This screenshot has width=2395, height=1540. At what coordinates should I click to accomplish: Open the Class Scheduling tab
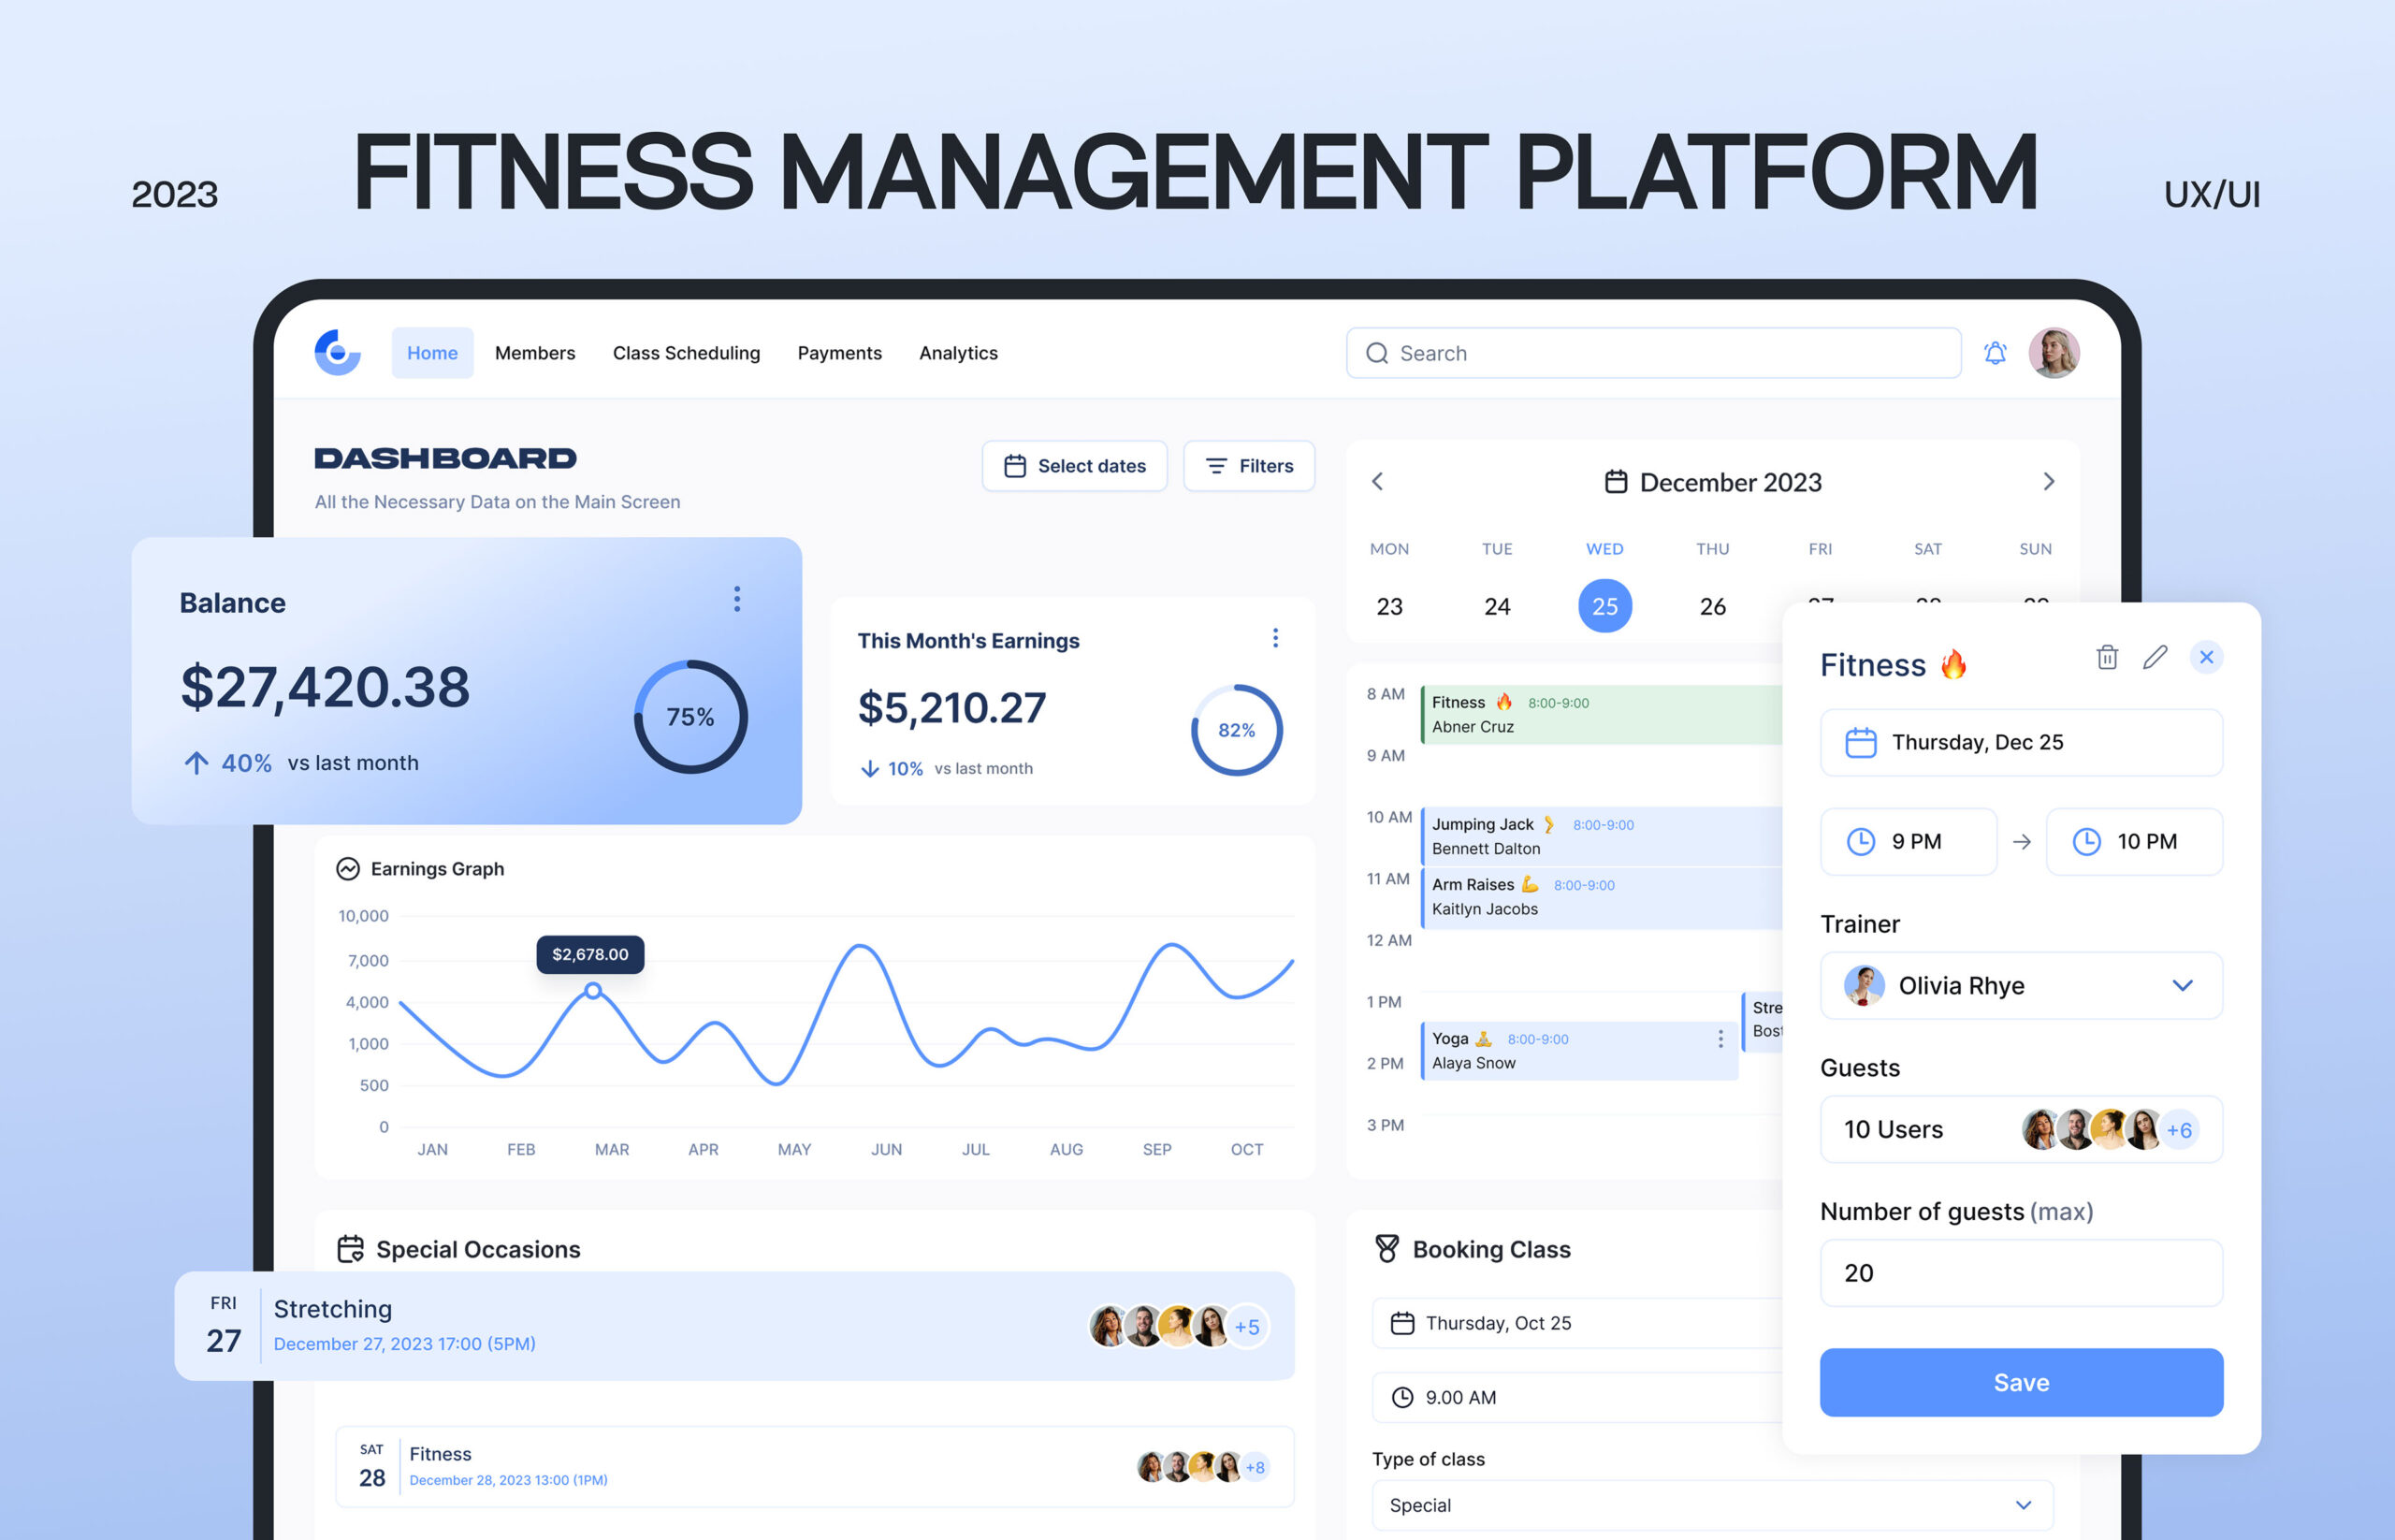coord(686,353)
